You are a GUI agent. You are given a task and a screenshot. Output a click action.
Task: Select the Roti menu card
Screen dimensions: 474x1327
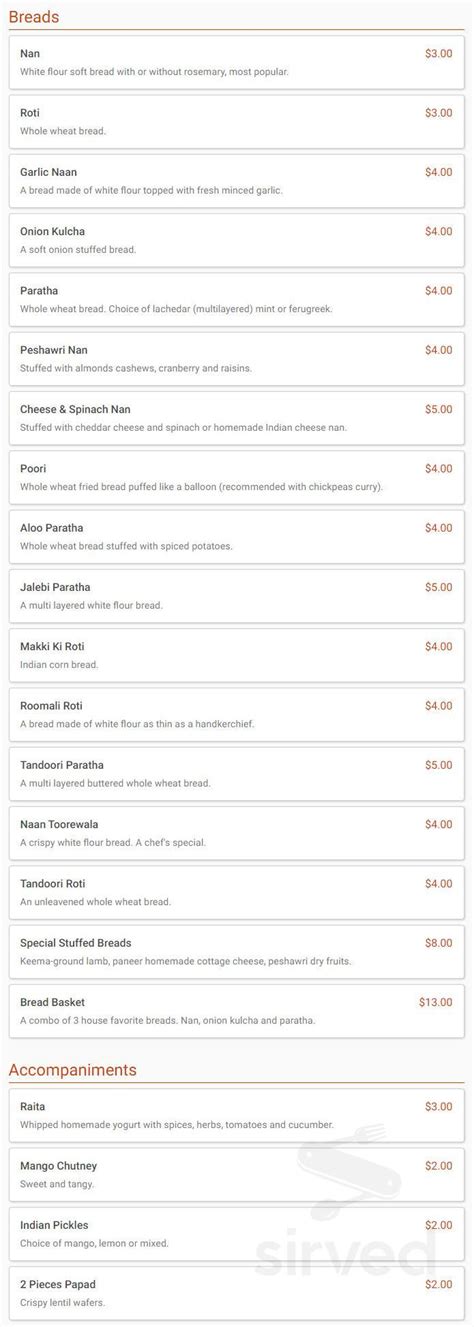click(236, 121)
